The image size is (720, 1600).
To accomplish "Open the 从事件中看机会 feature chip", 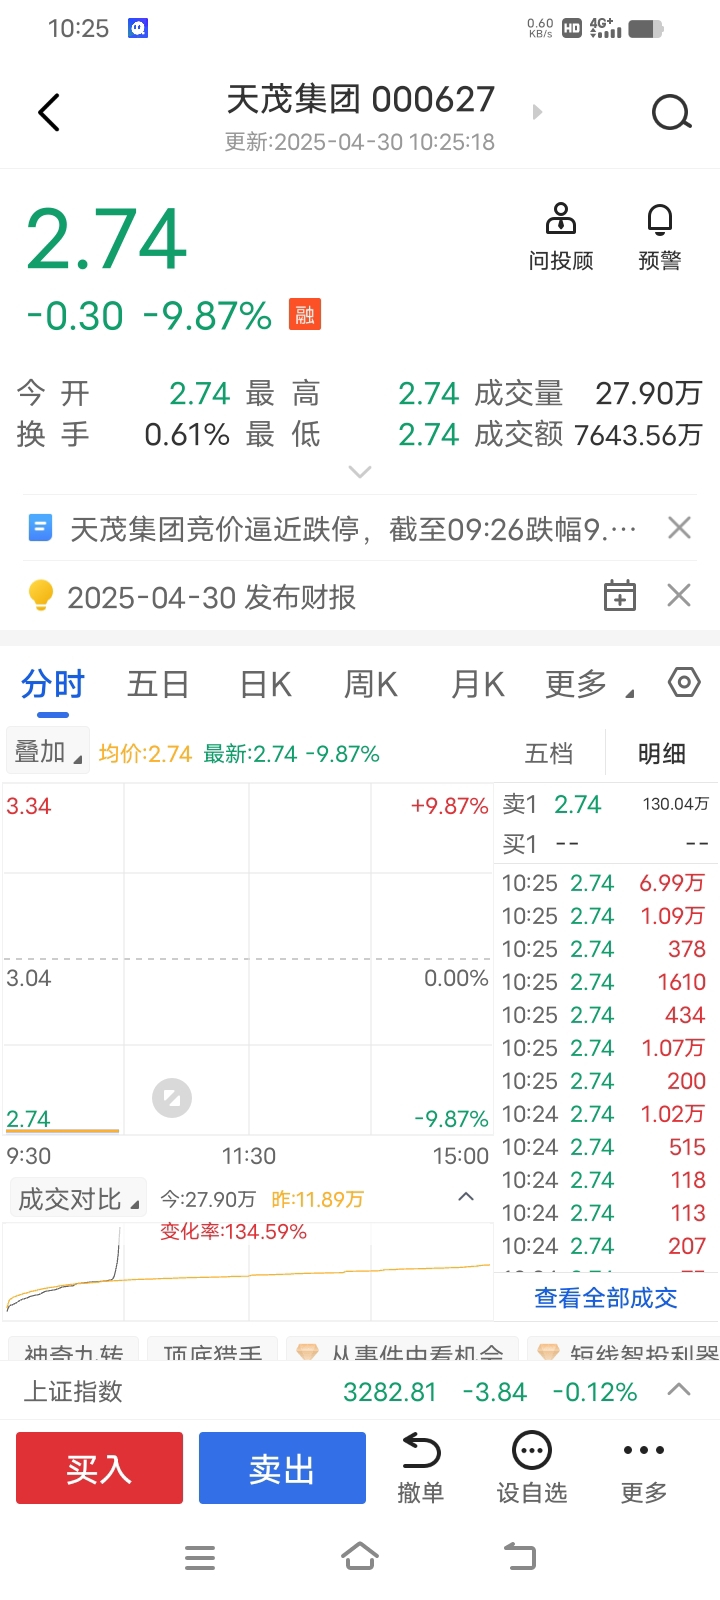I will pyautogui.click(x=402, y=1350).
